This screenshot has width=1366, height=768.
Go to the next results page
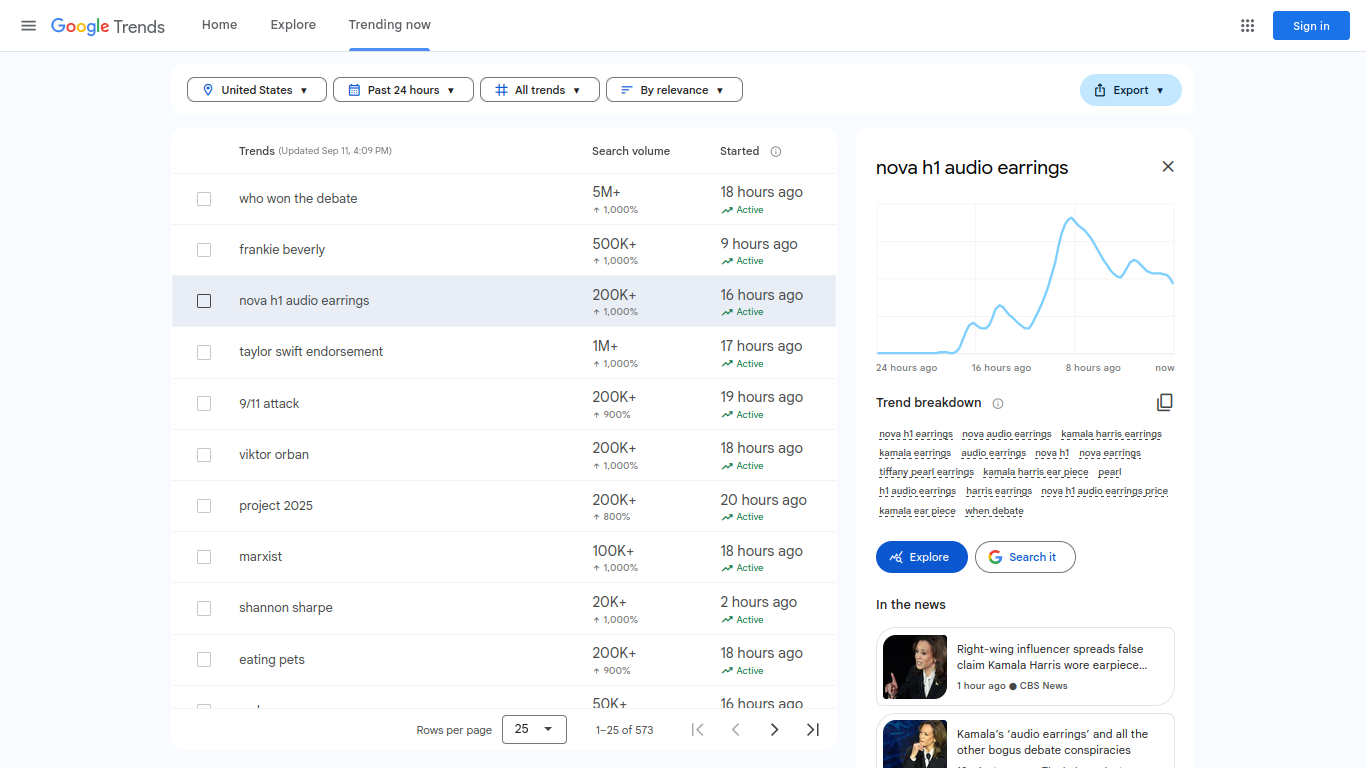coord(774,730)
